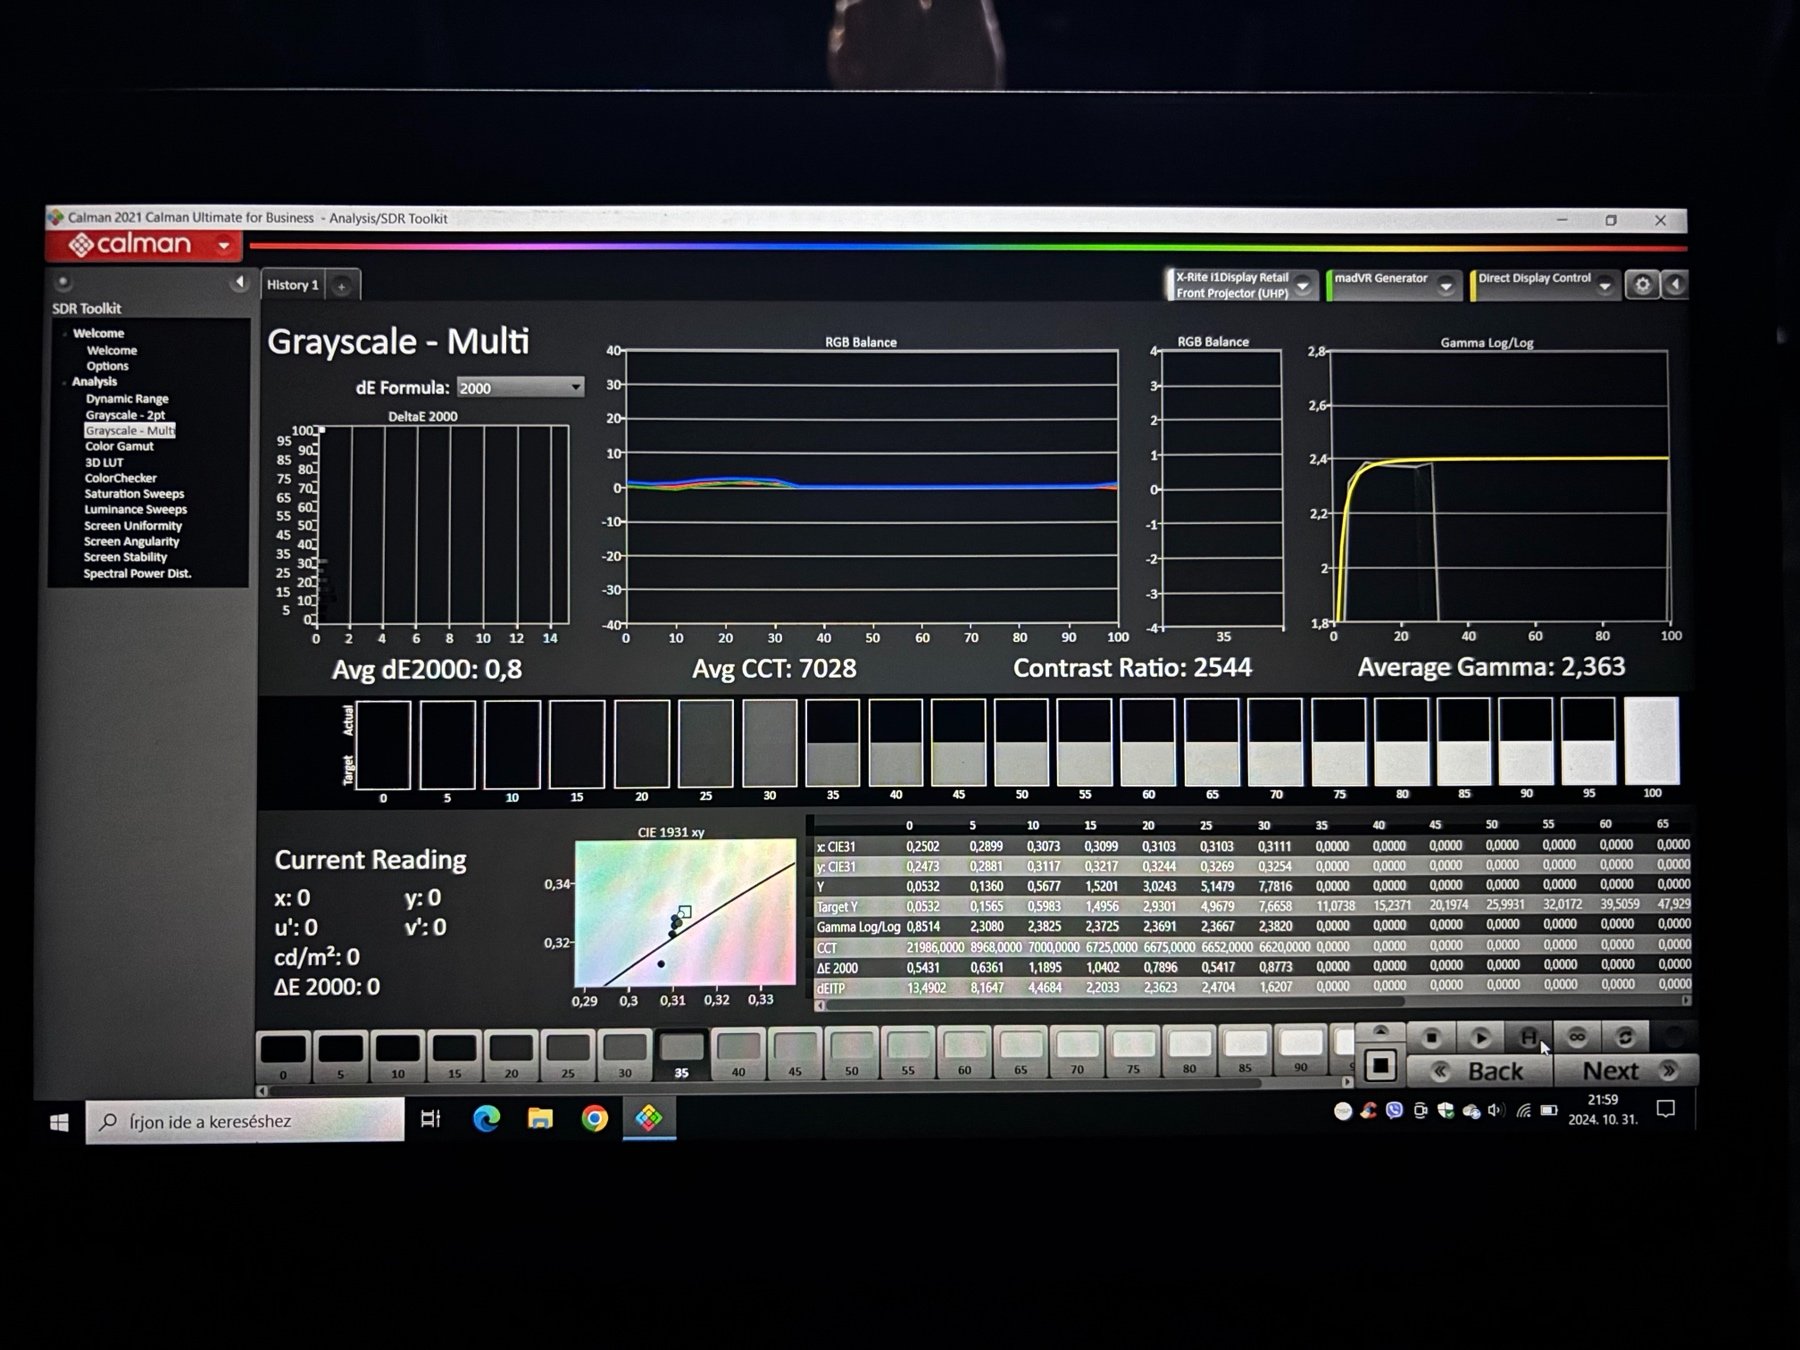1800x1350 pixels.
Task: Open the Calman app in taskbar
Action: (649, 1118)
